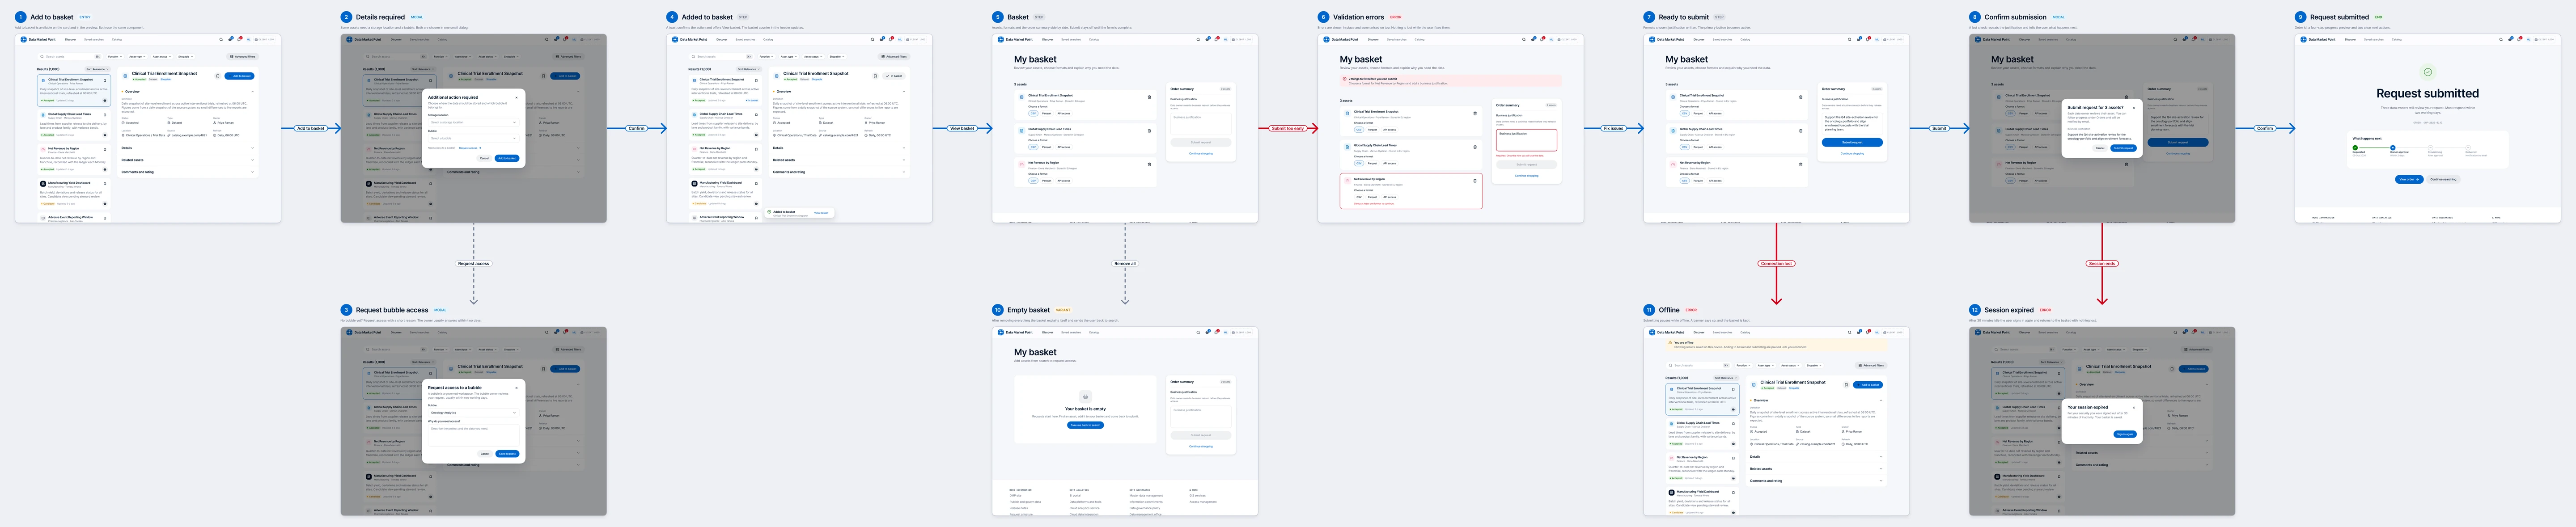This screenshot has height=527, width=2576.
Task: Open Saved searches in Add to basket frame
Action: click(x=94, y=40)
